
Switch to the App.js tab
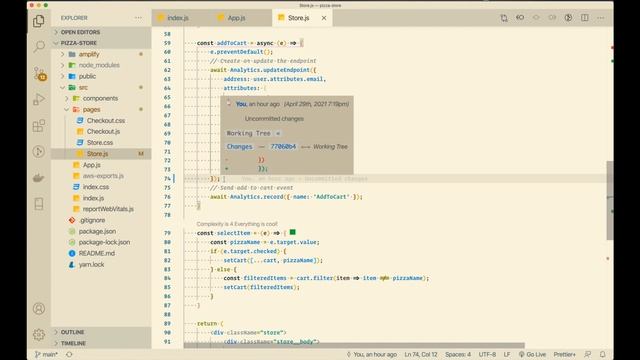[x=236, y=18]
